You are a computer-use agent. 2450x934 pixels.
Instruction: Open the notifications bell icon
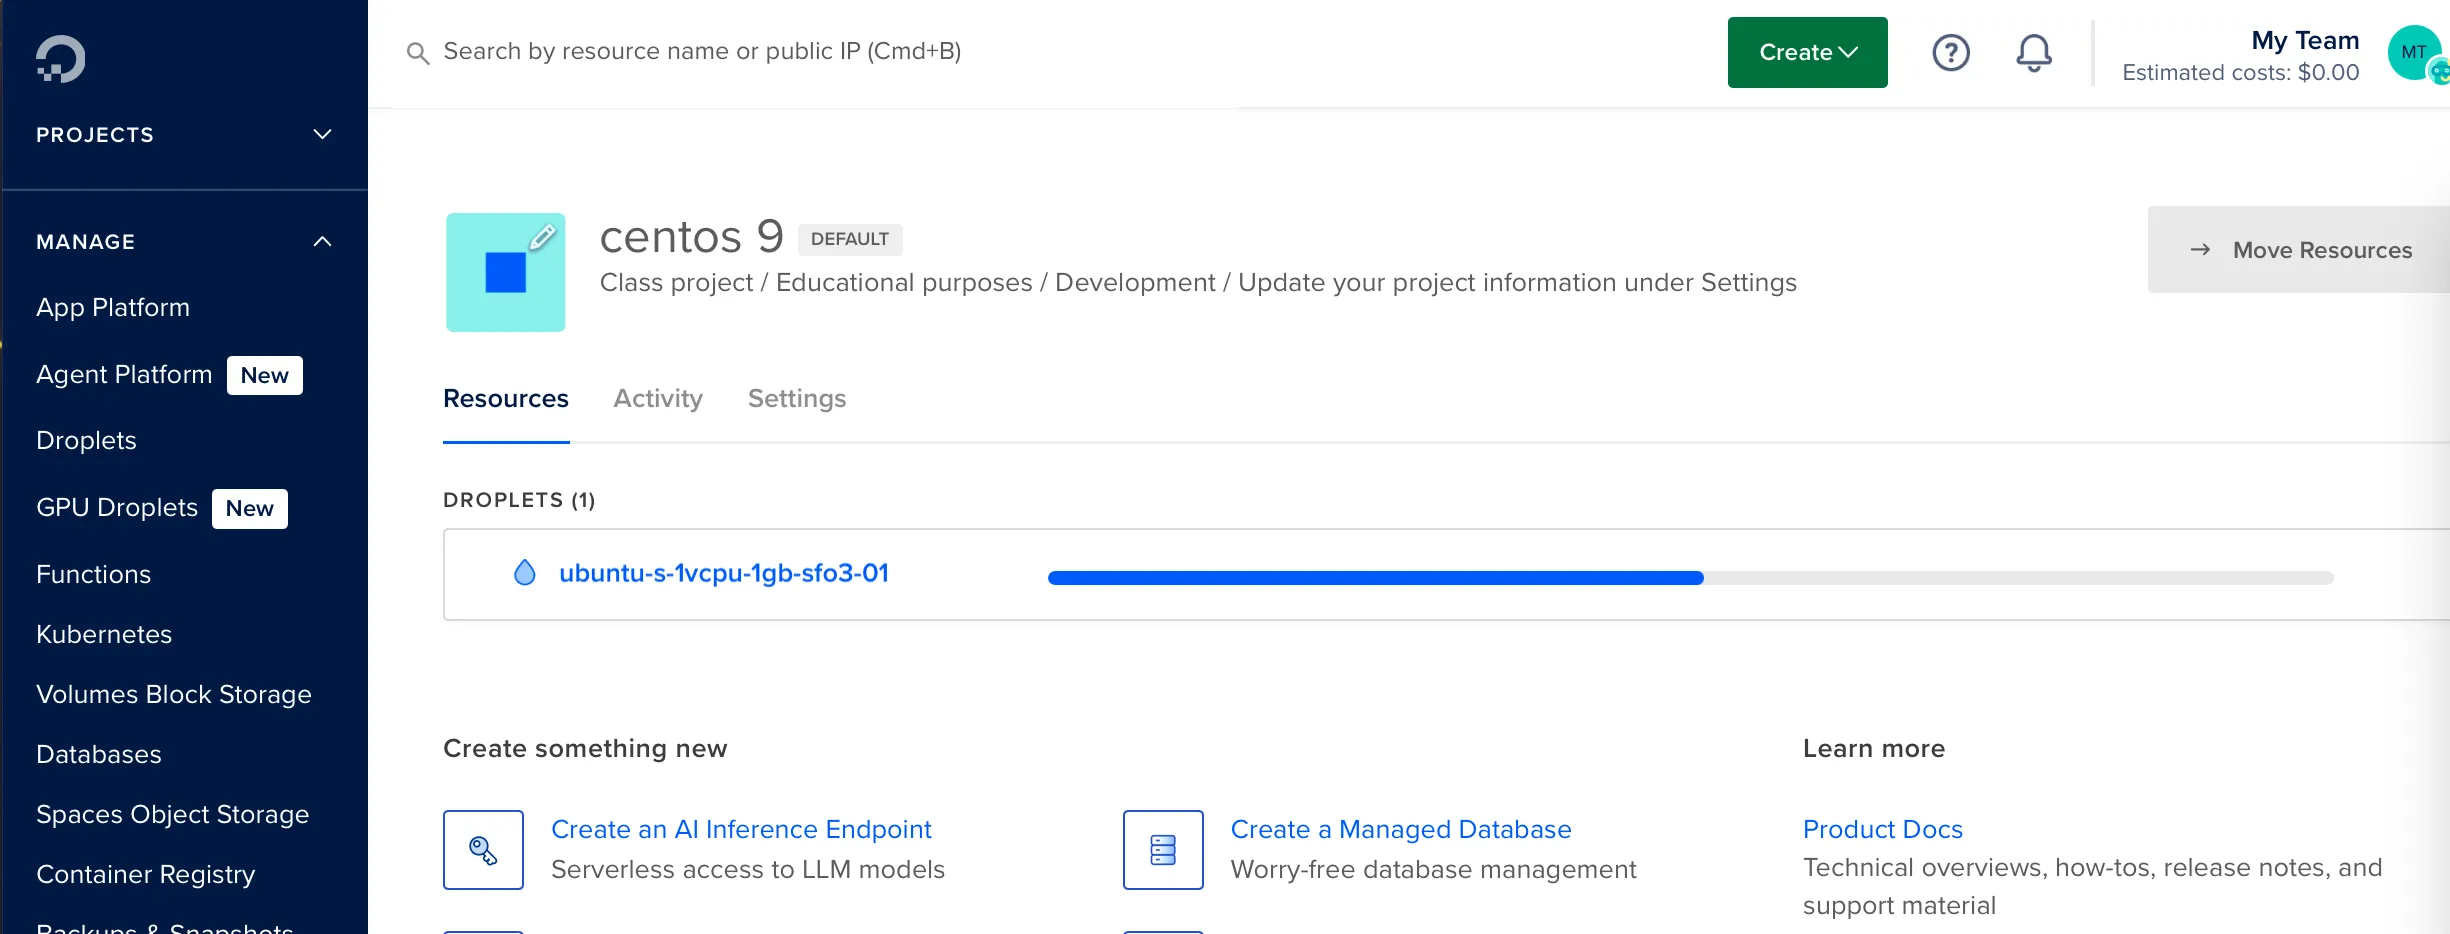tap(2033, 53)
